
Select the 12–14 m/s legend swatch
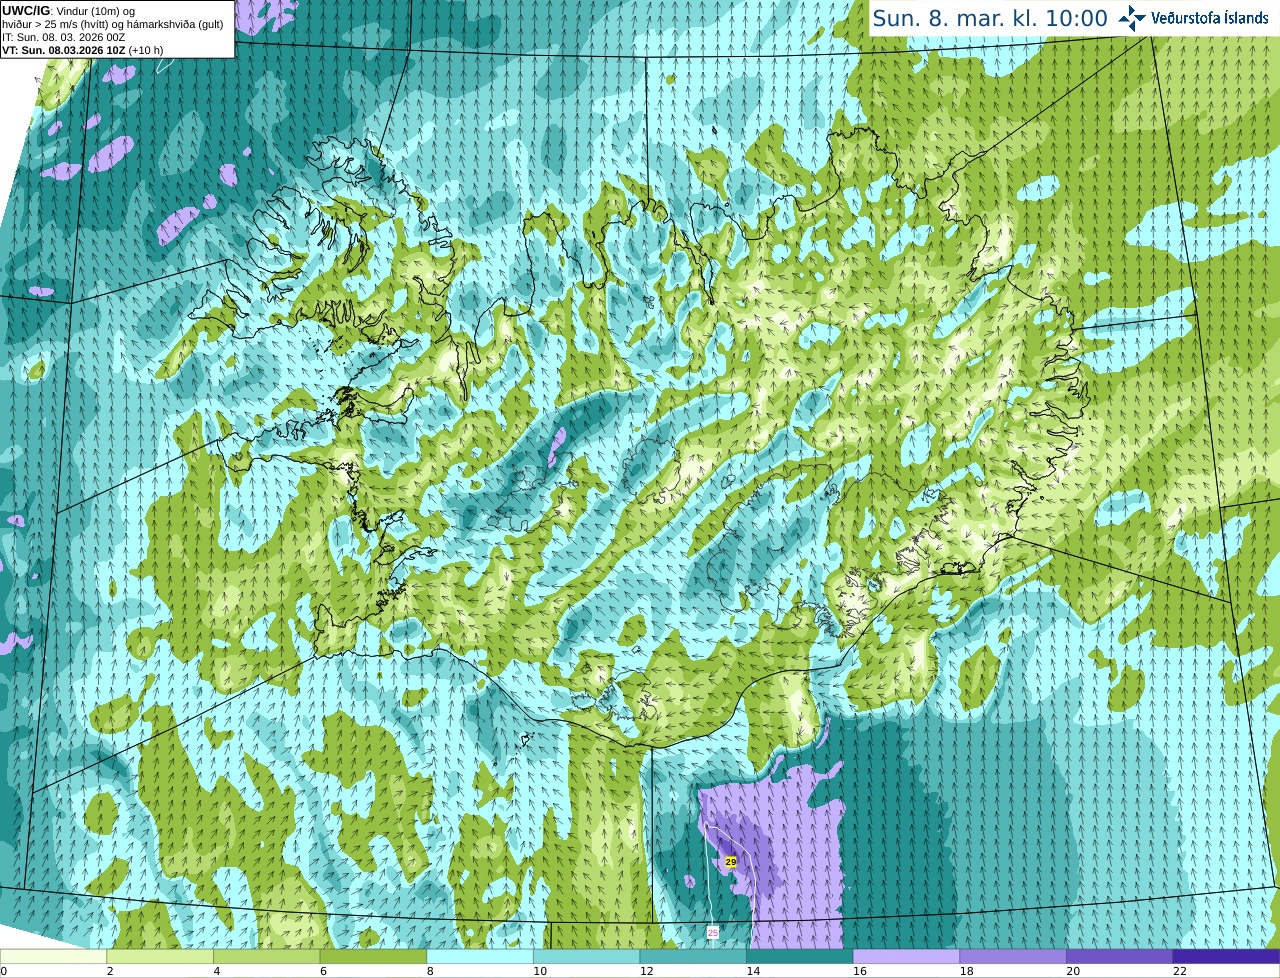click(693, 956)
